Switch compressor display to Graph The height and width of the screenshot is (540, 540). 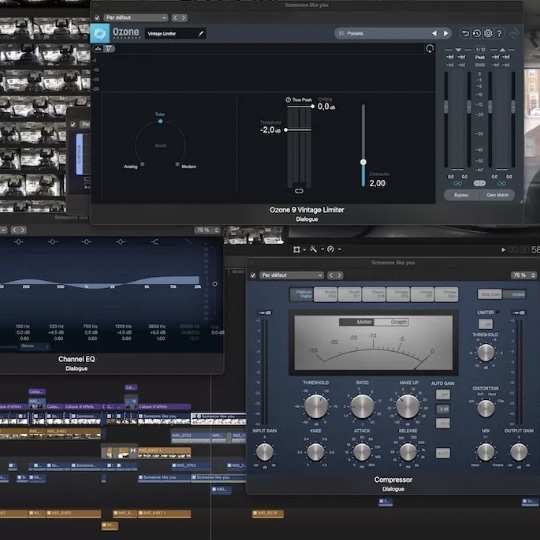(x=392, y=322)
